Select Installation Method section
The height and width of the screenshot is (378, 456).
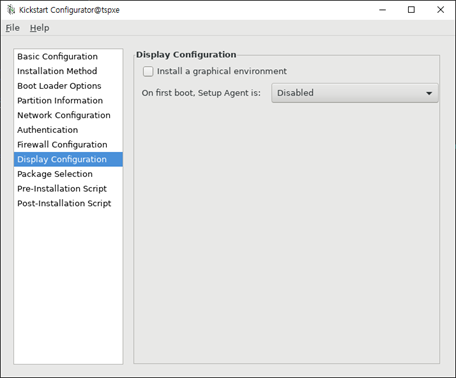pyautogui.click(x=68, y=71)
